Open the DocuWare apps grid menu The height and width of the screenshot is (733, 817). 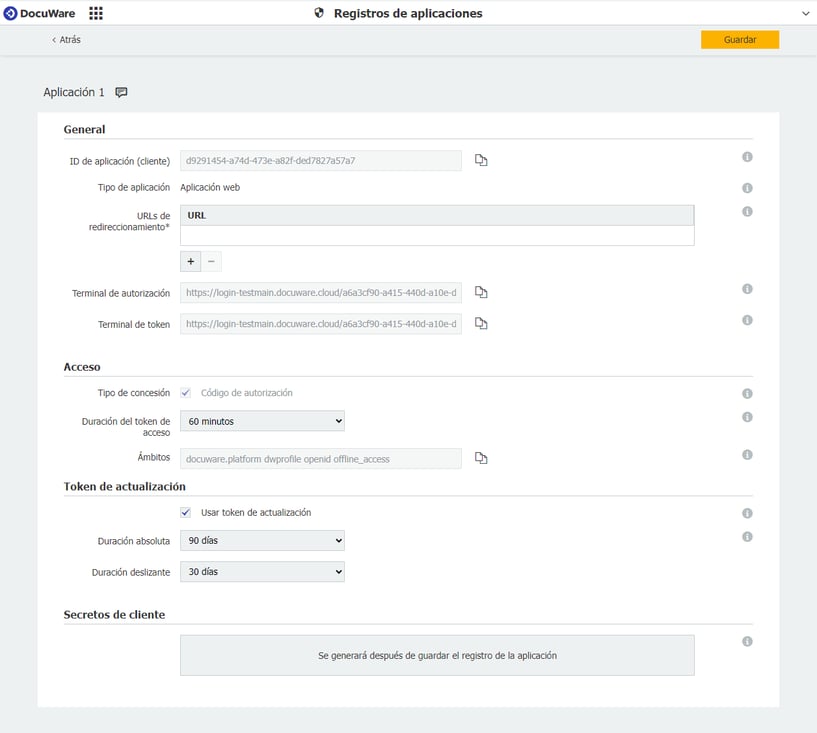coord(96,13)
